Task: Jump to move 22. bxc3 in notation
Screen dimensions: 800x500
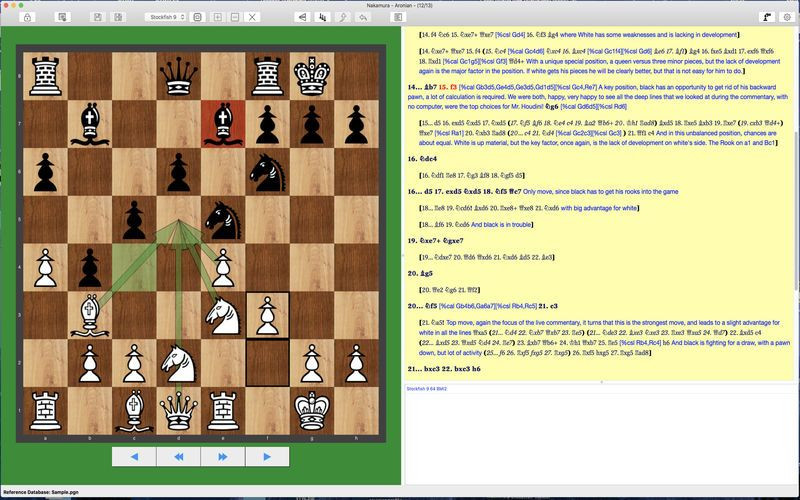Action: tap(457, 368)
